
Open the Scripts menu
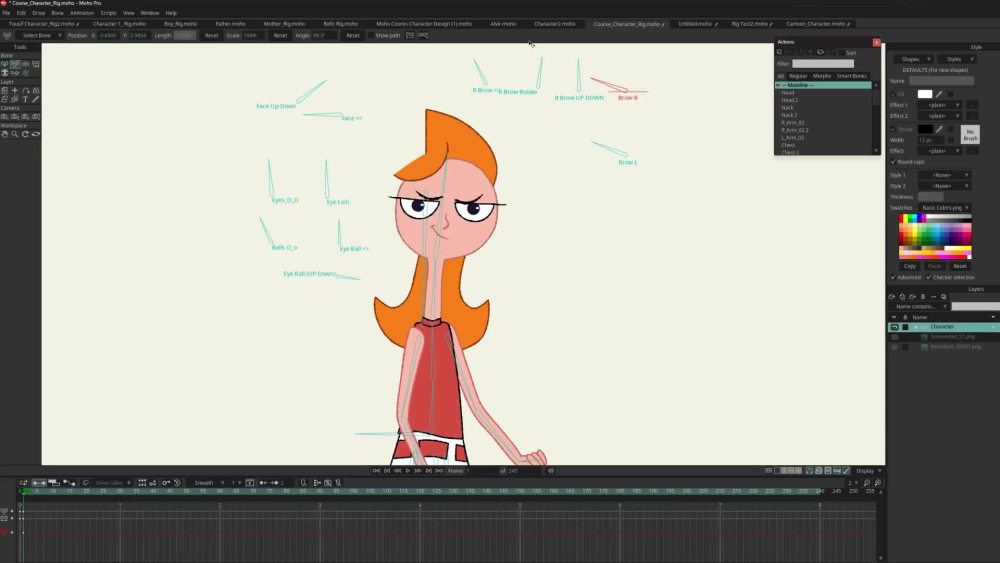(108, 13)
